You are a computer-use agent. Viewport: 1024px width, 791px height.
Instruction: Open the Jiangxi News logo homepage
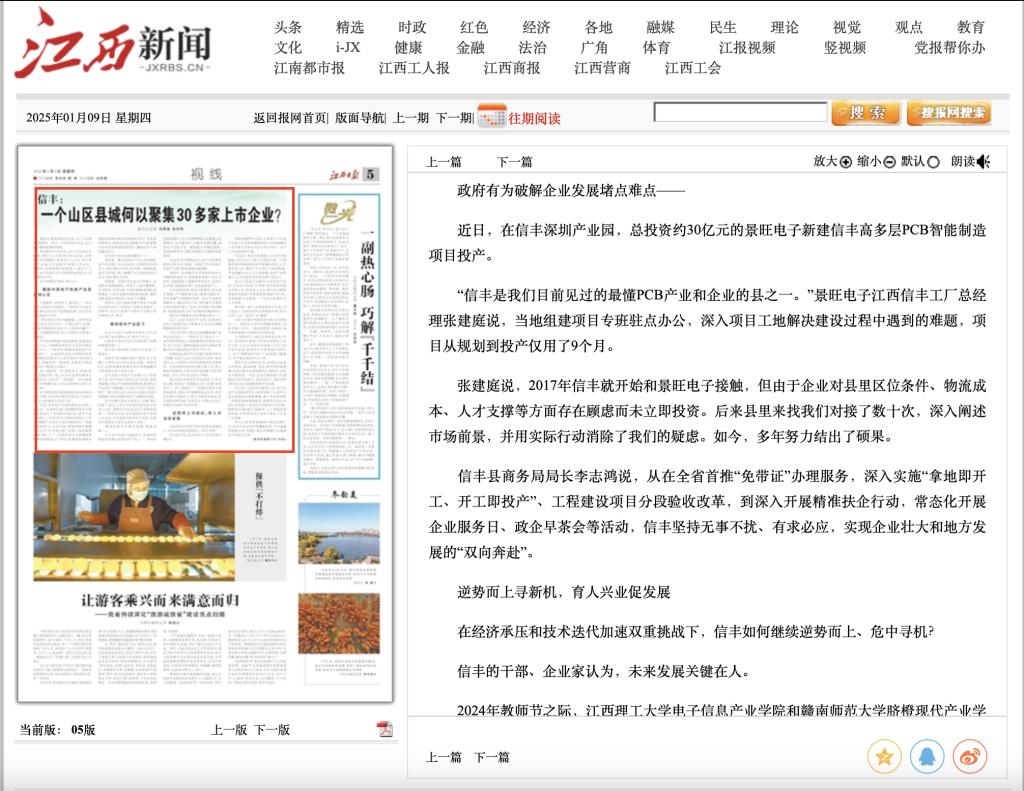coord(113,44)
